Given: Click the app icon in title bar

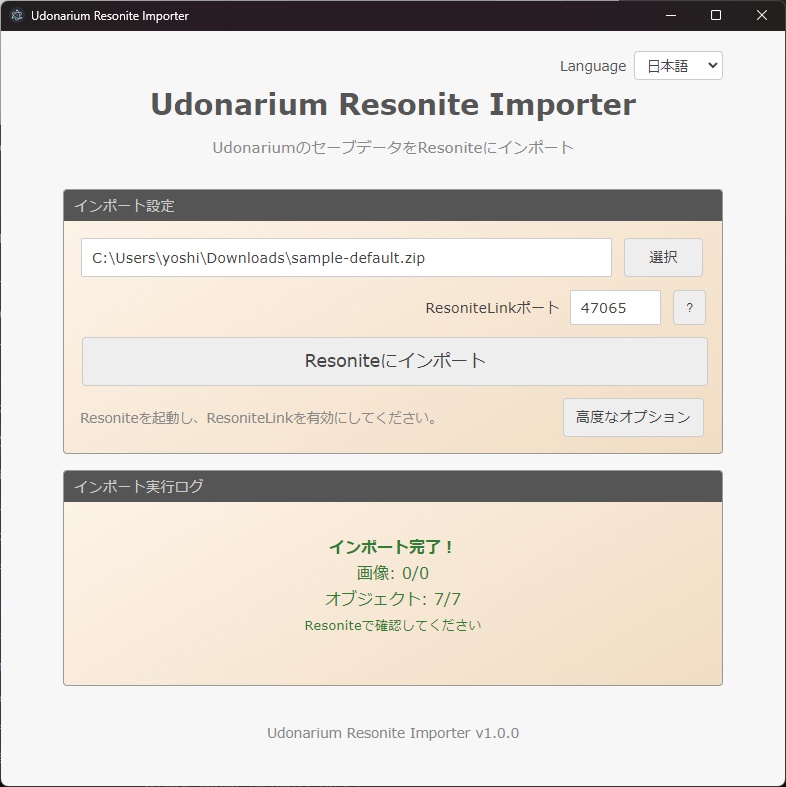Looking at the screenshot, I should point(17,16).
